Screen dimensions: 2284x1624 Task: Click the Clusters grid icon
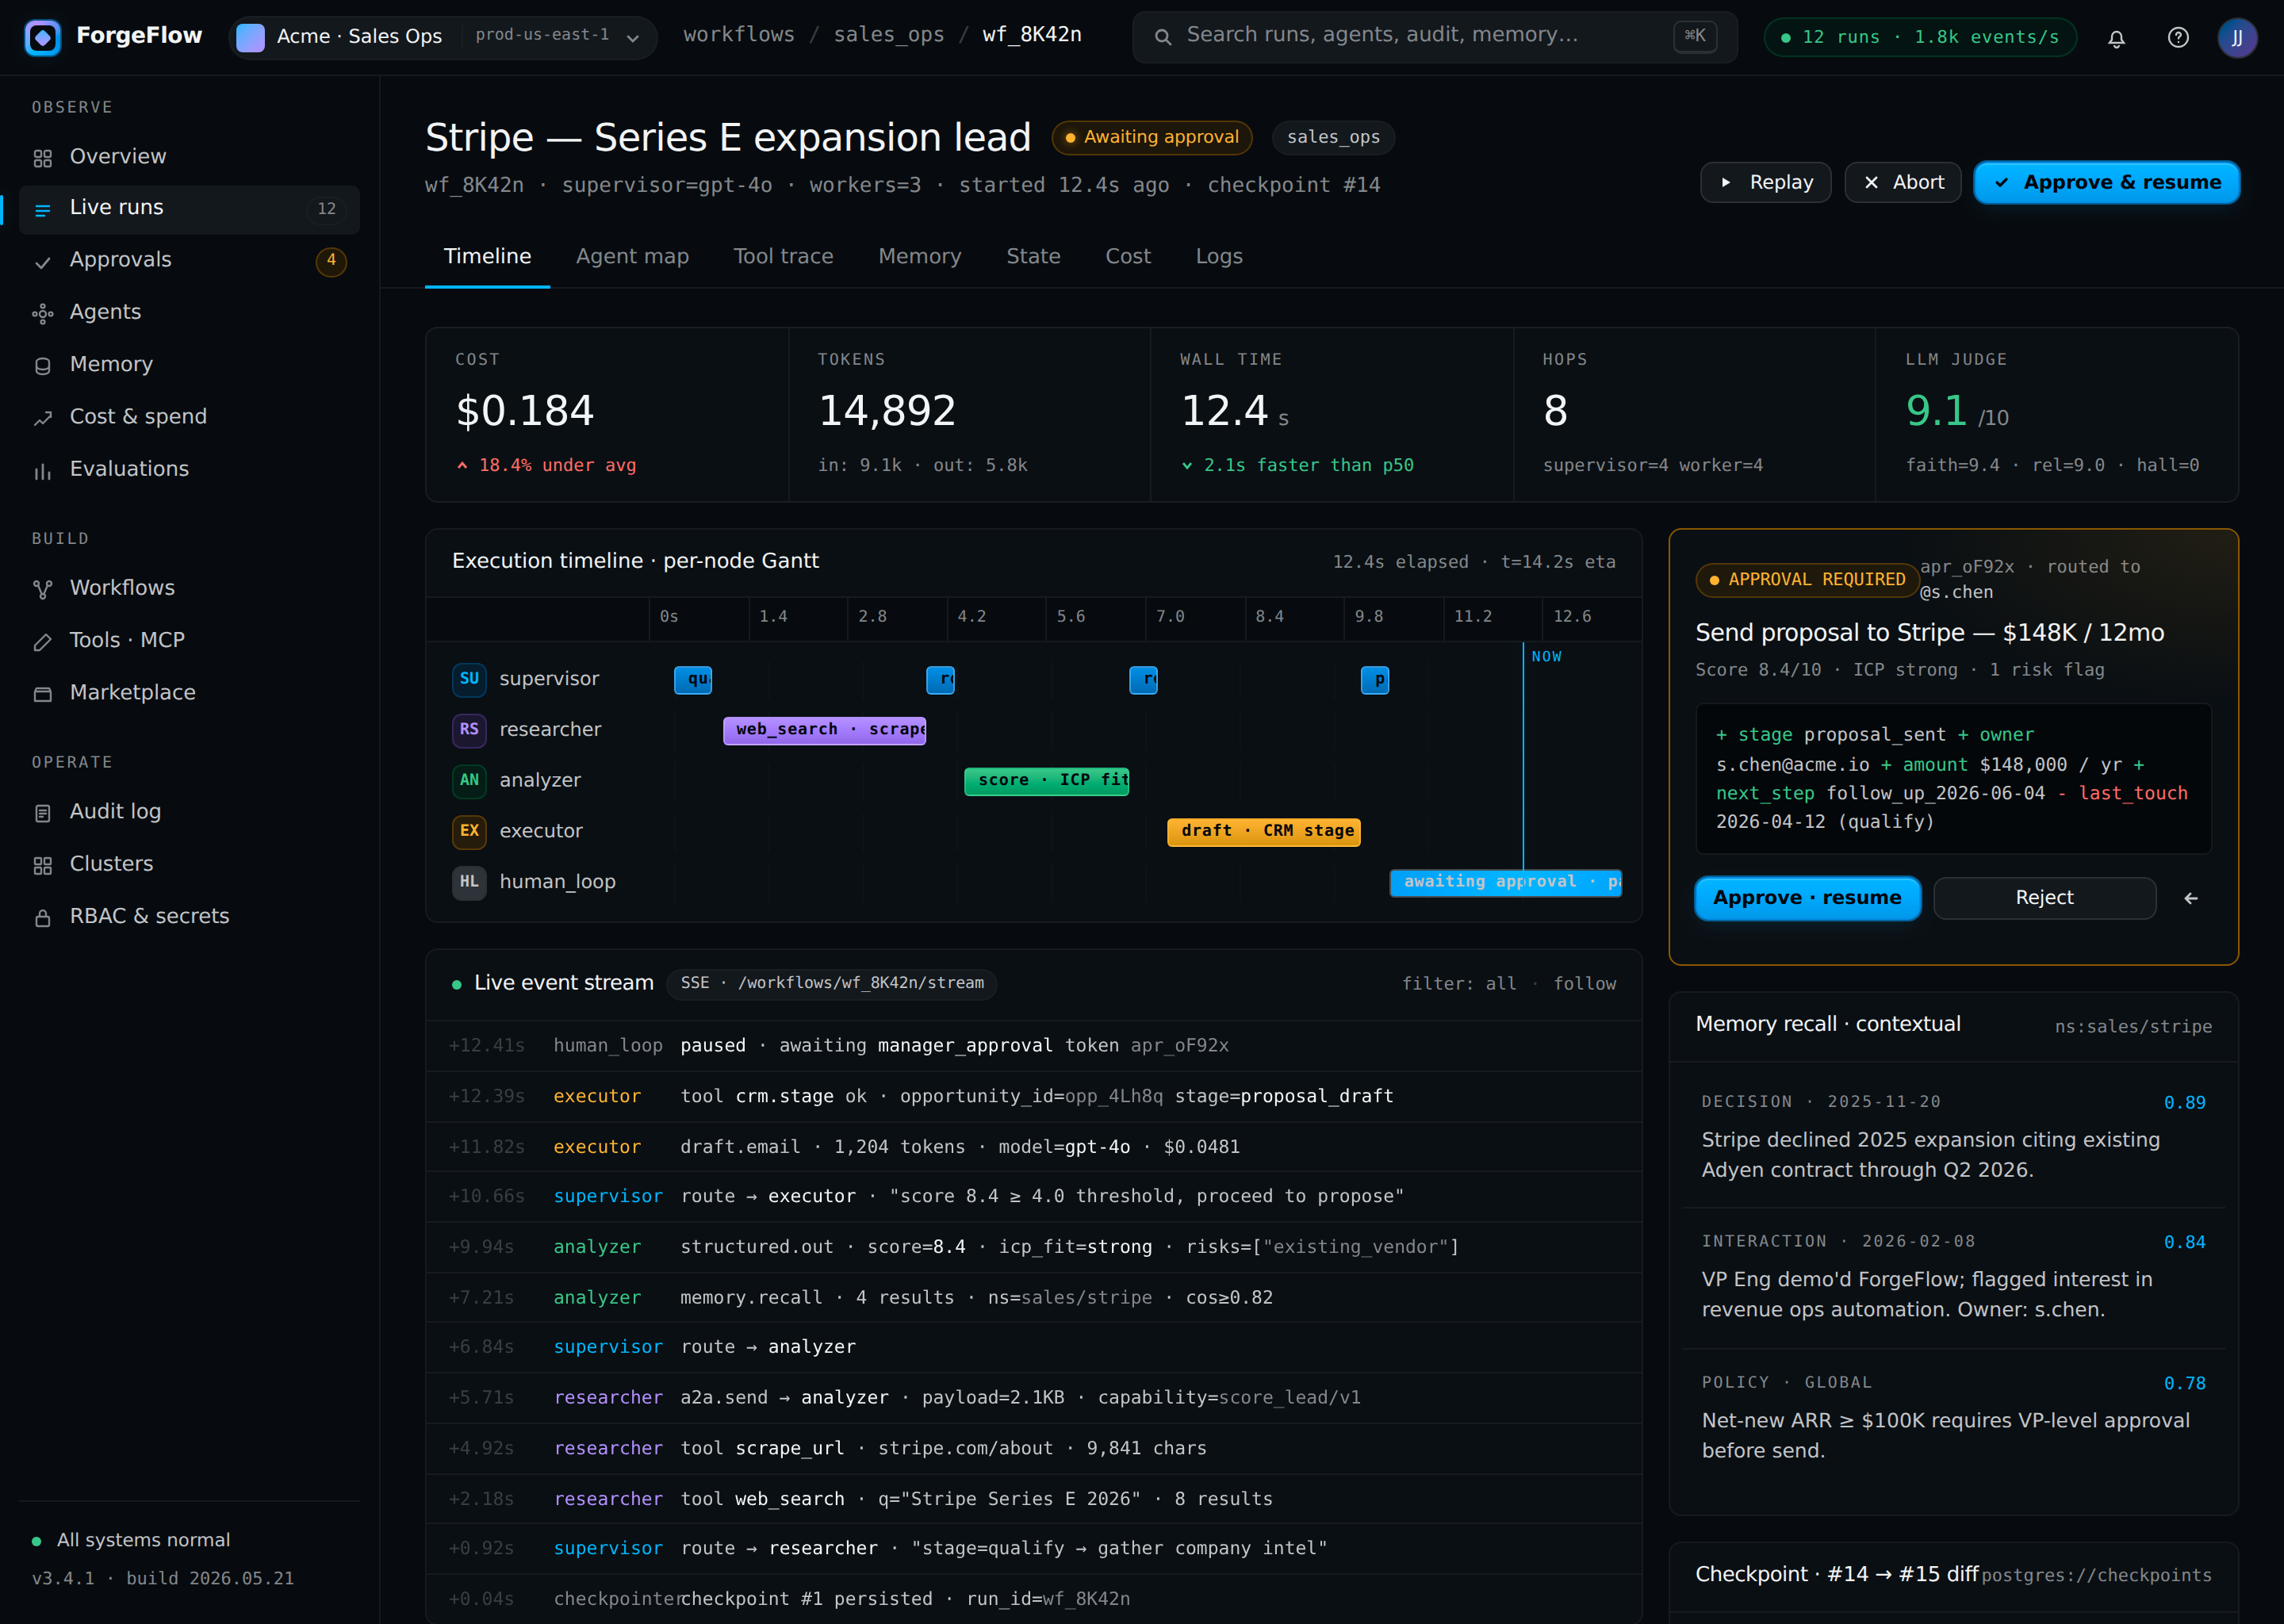click(42, 865)
